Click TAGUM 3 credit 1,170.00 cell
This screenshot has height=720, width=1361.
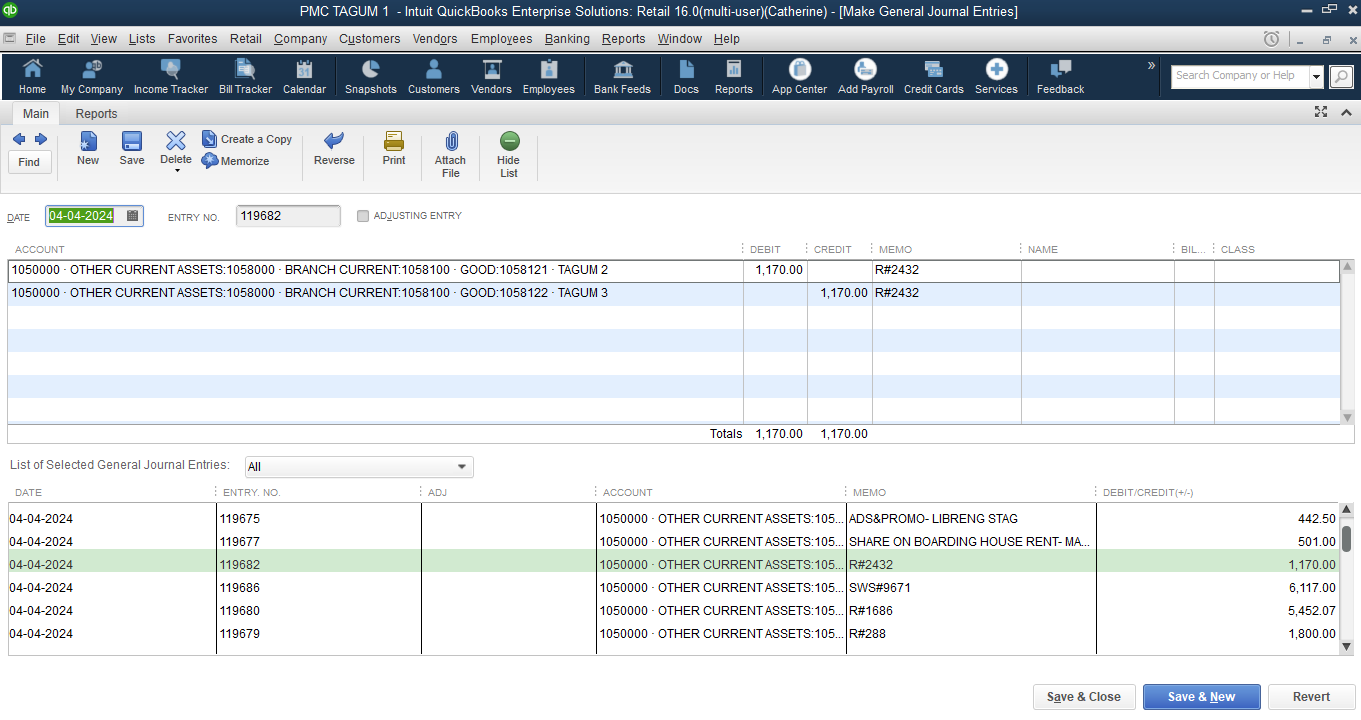click(x=839, y=293)
